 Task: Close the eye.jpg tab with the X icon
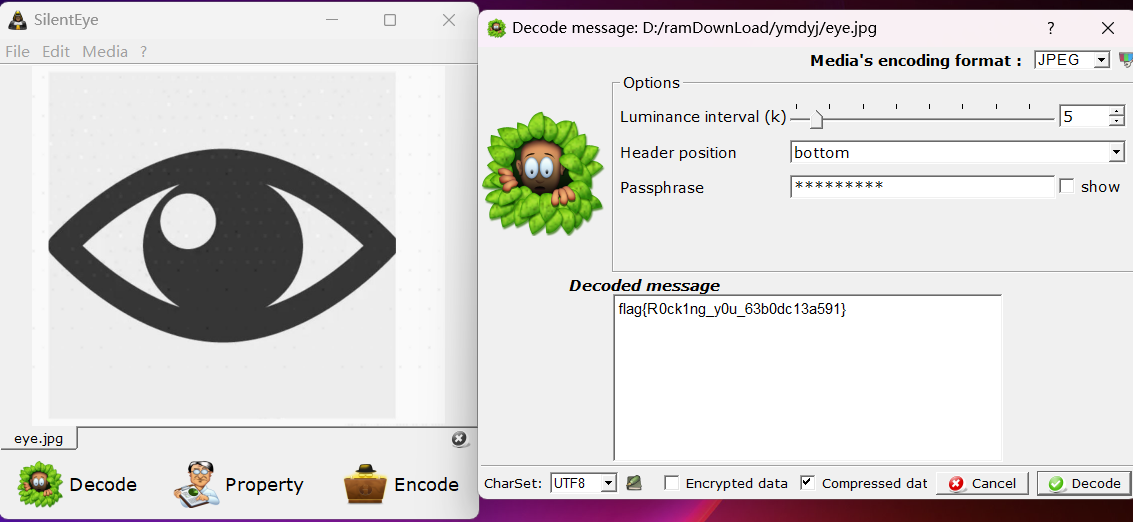point(458,439)
